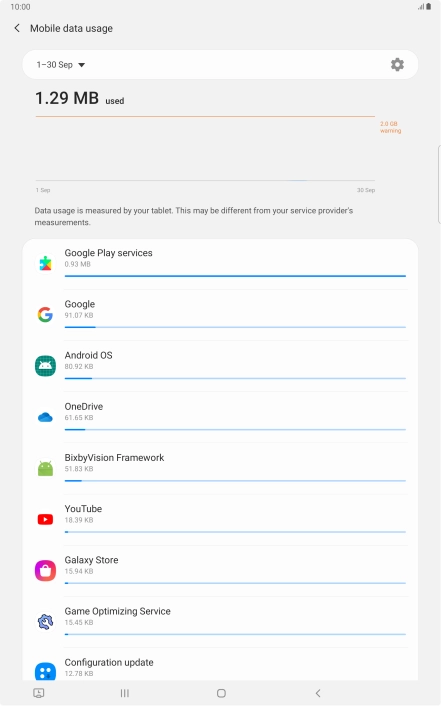Open Google Play services usage details
441x706 pixels.
tap(220, 264)
